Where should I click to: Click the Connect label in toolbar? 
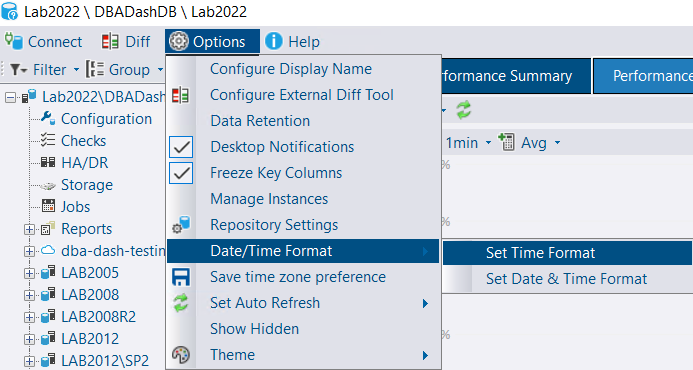[55, 42]
